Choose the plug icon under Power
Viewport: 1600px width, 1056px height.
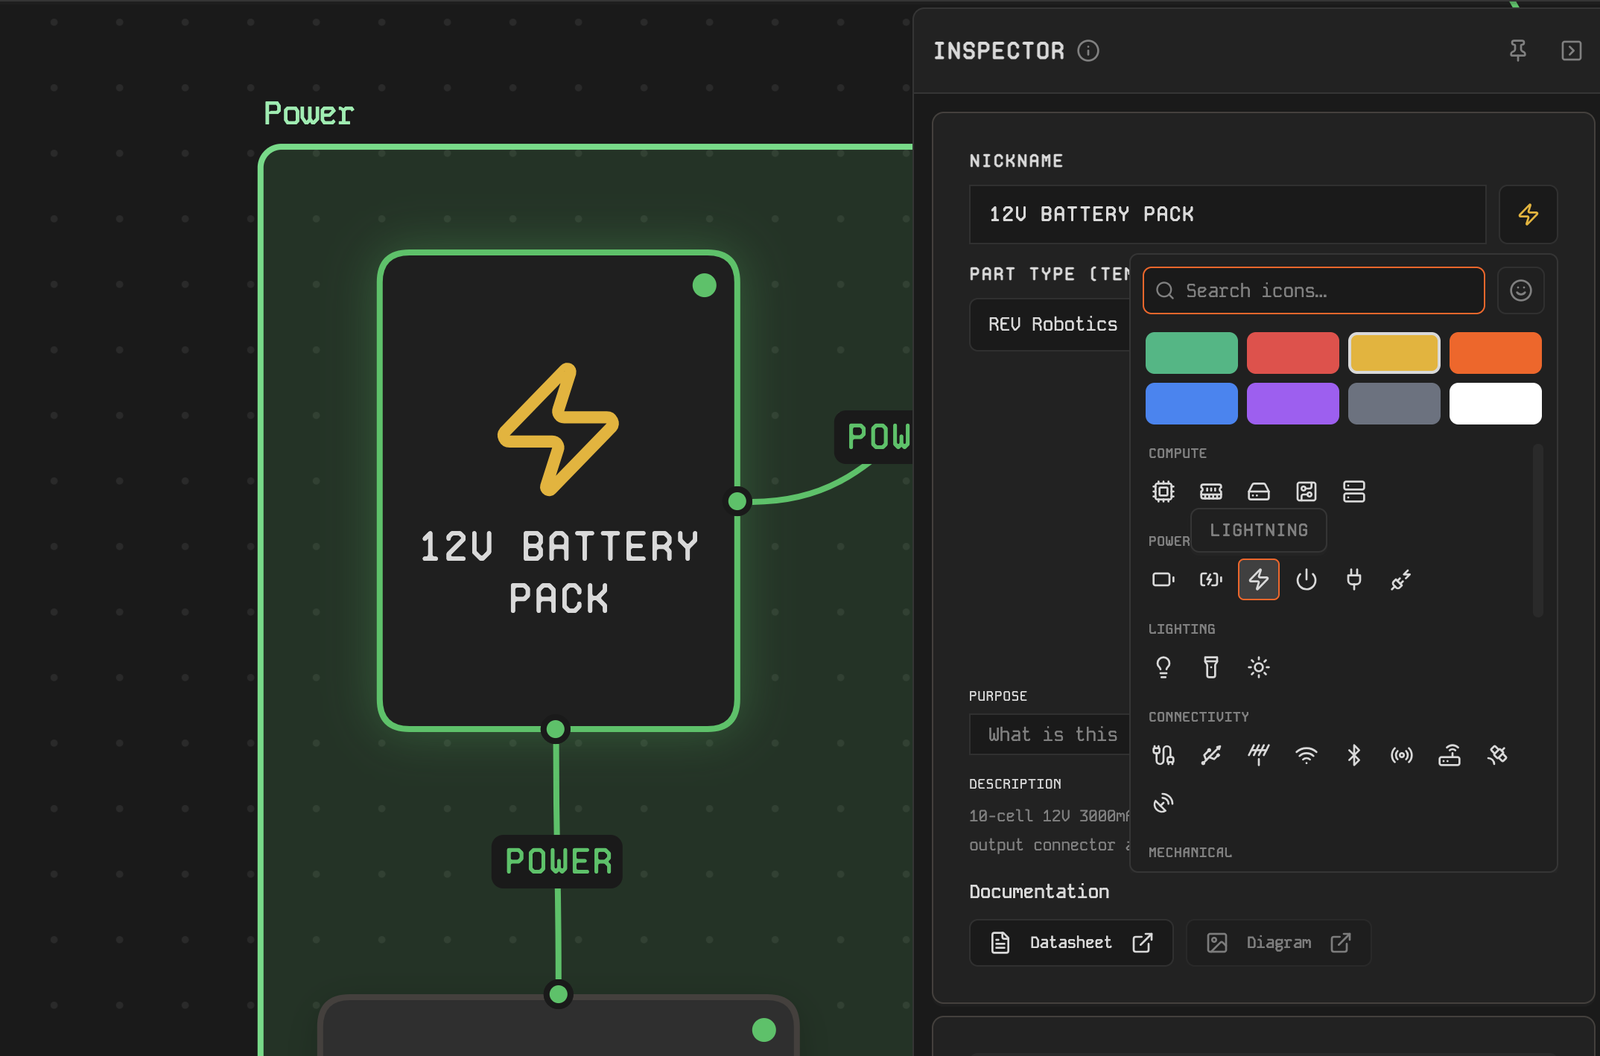click(1354, 579)
